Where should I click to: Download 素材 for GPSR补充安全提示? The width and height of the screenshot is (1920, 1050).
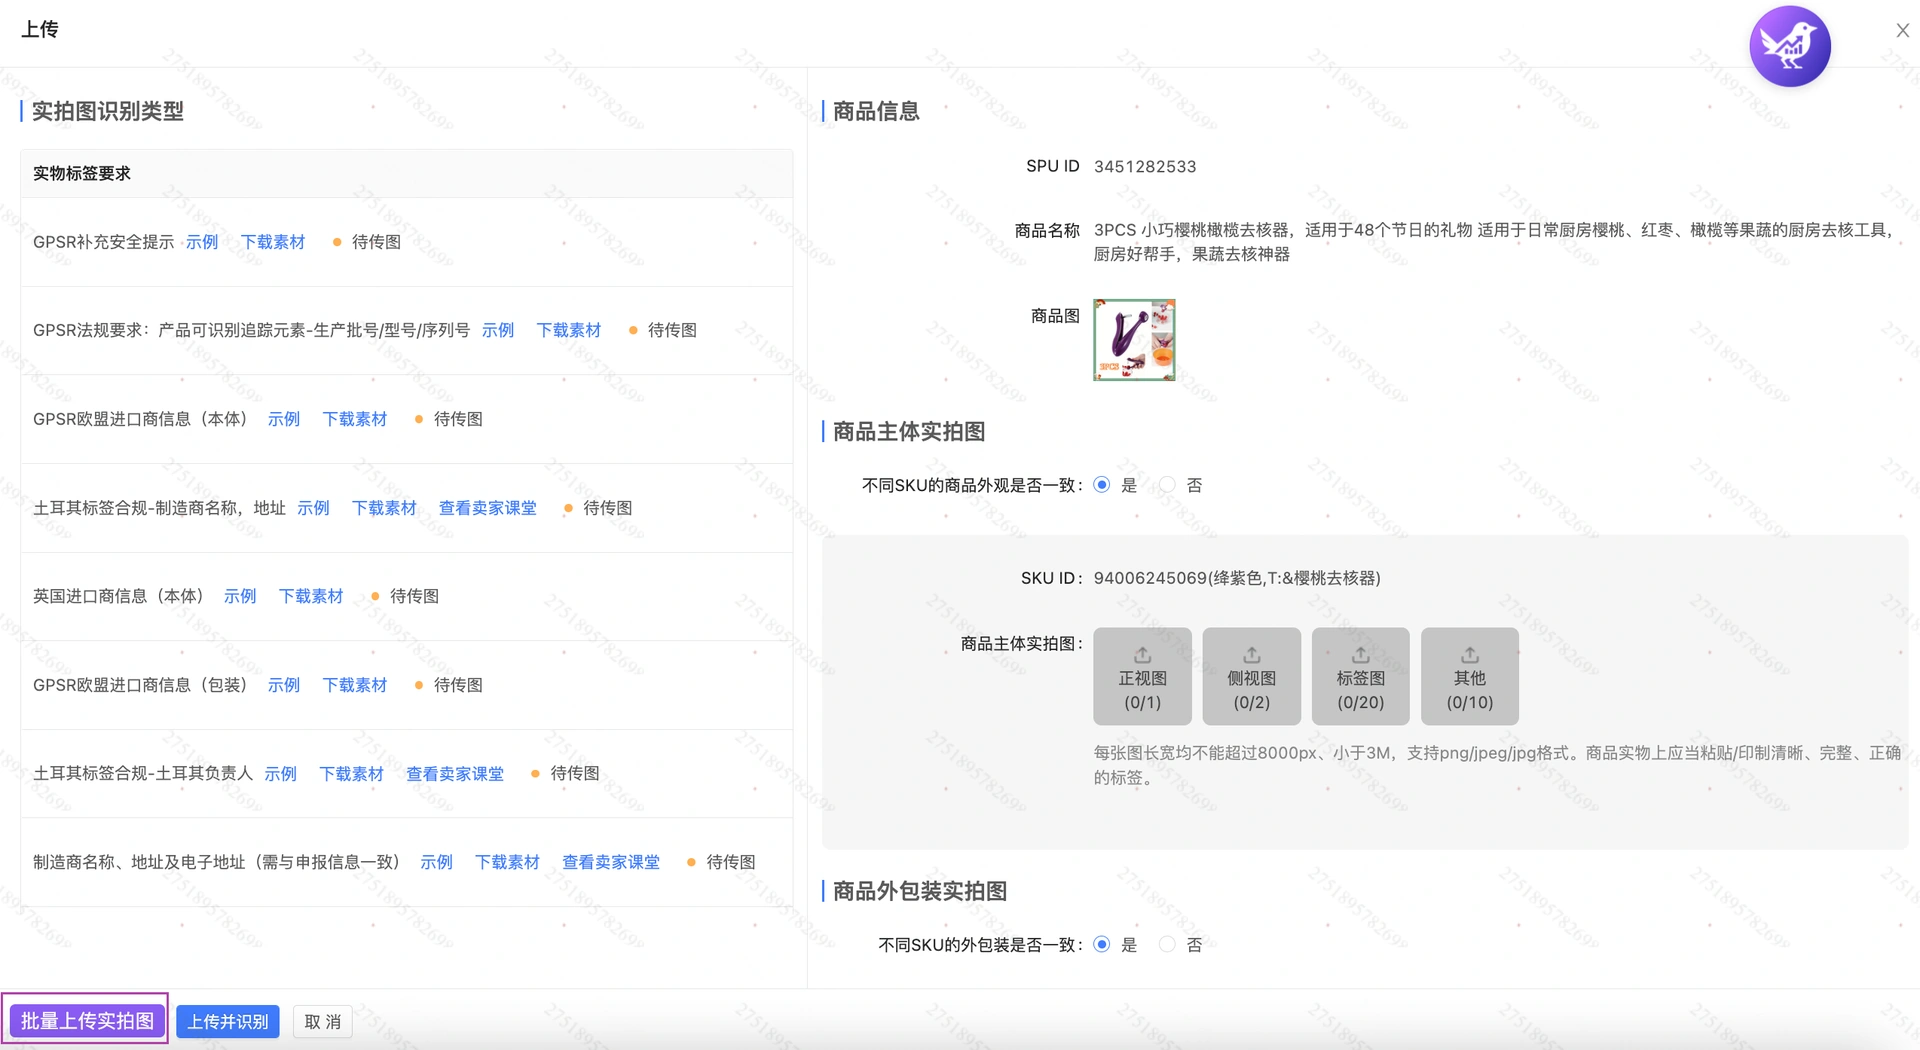click(x=273, y=242)
